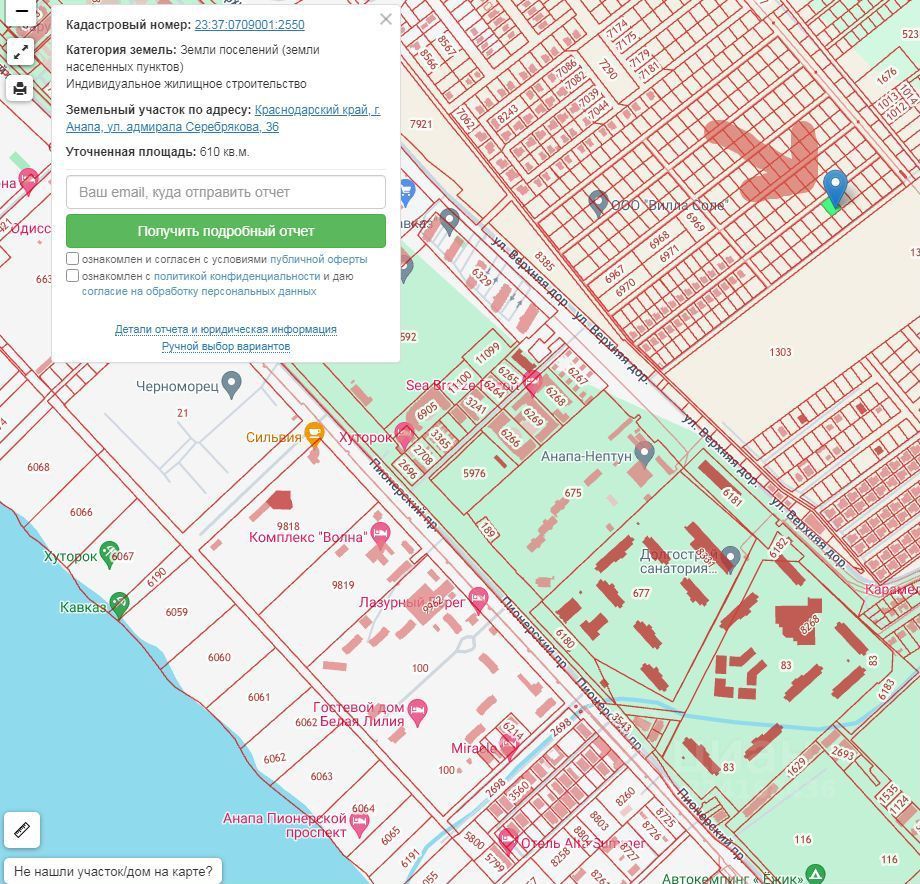Select parcel labeled 6059
The width and height of the screenshot is (920, 884).
(176, 612)
